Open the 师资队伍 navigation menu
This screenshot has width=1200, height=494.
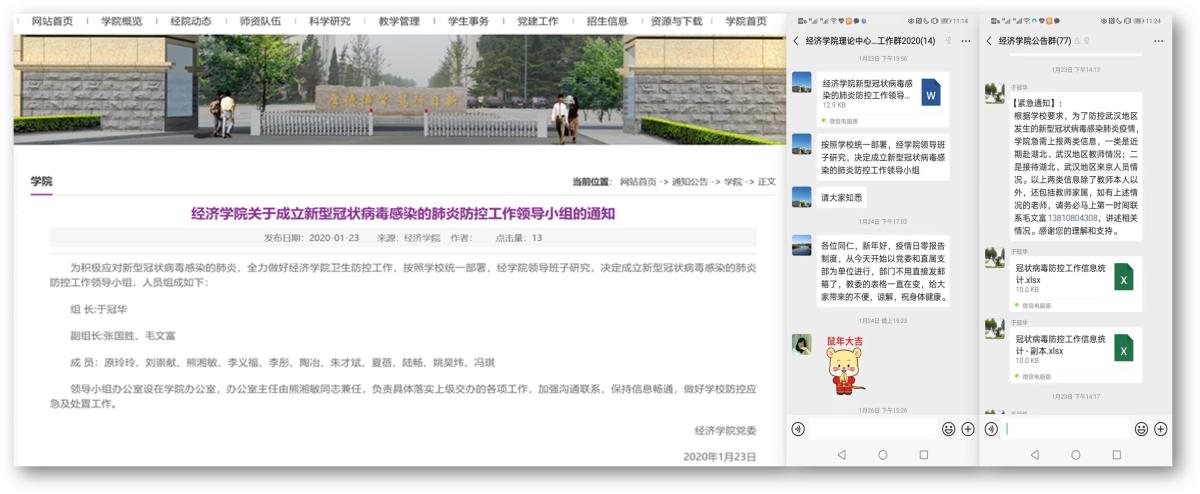pyautogui.click(x=260, y=20)
